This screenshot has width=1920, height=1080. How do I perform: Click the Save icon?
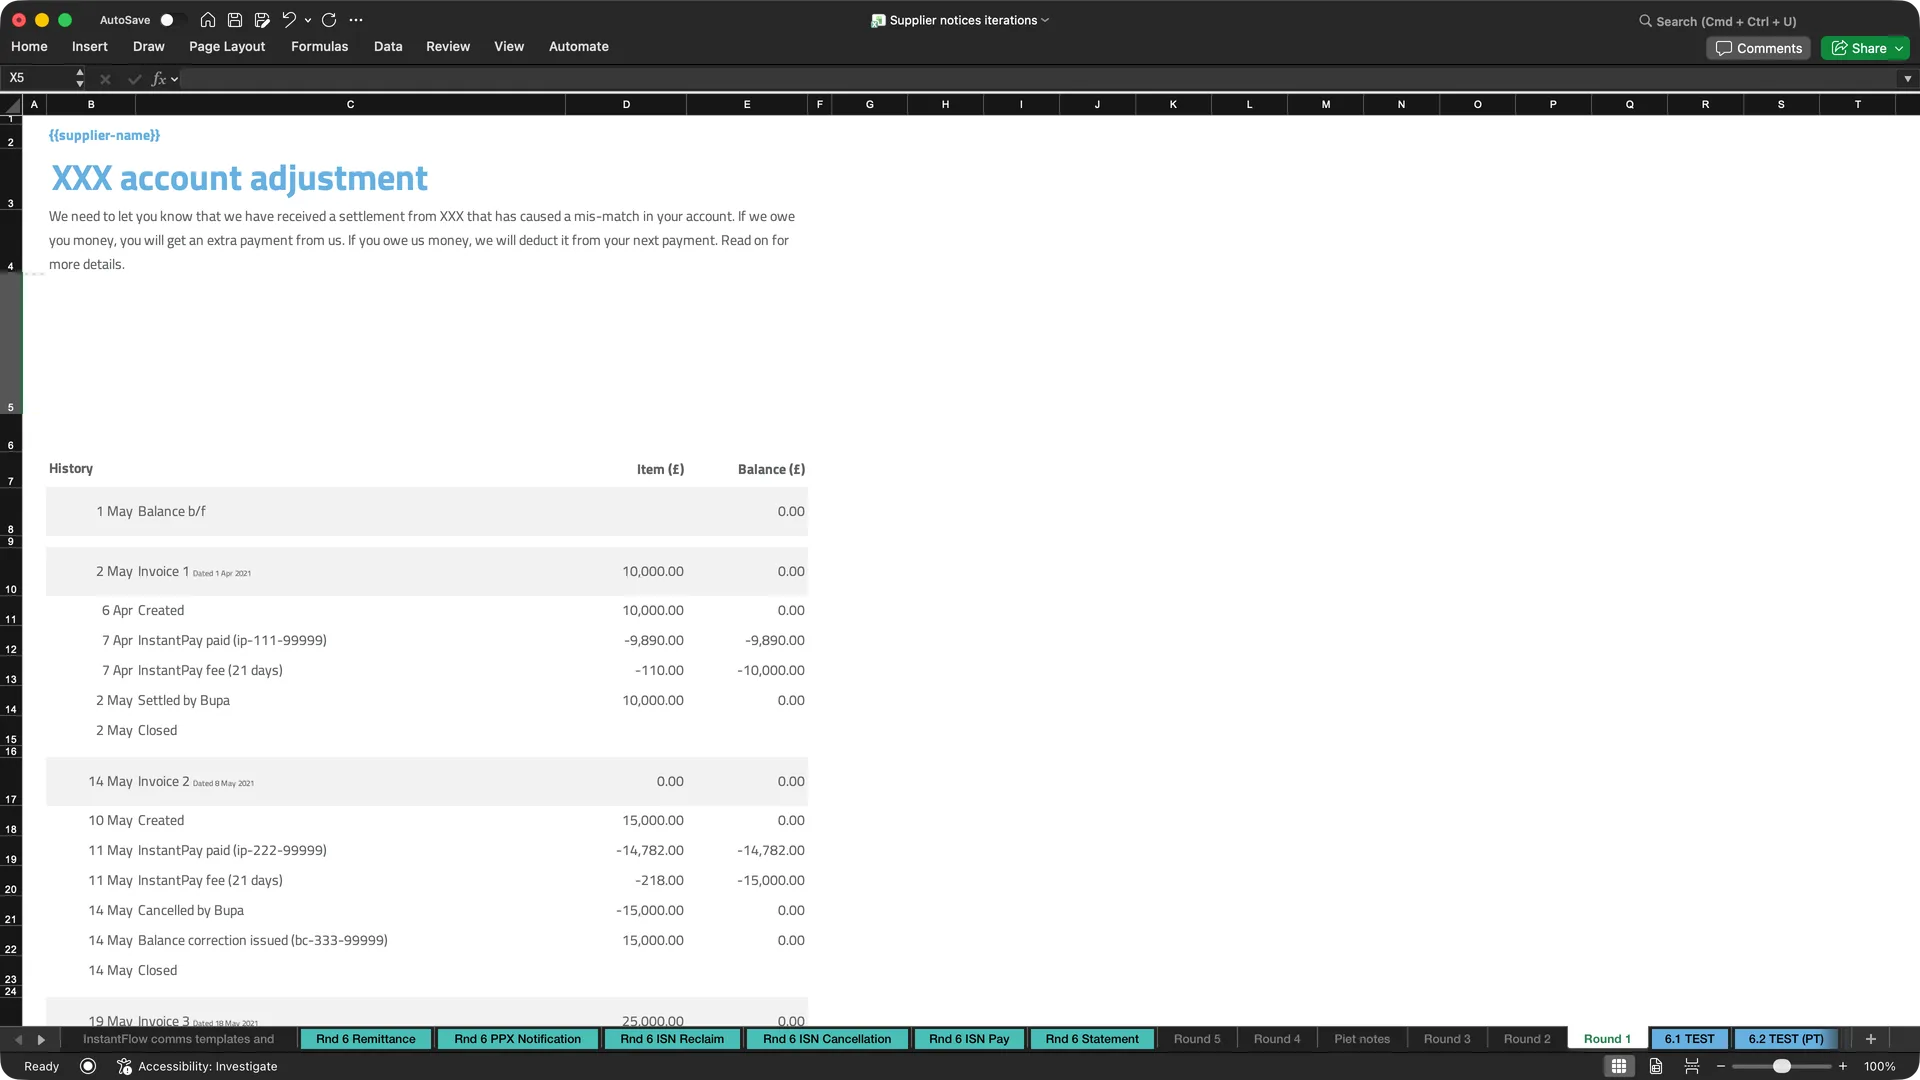tap(235, 20)
